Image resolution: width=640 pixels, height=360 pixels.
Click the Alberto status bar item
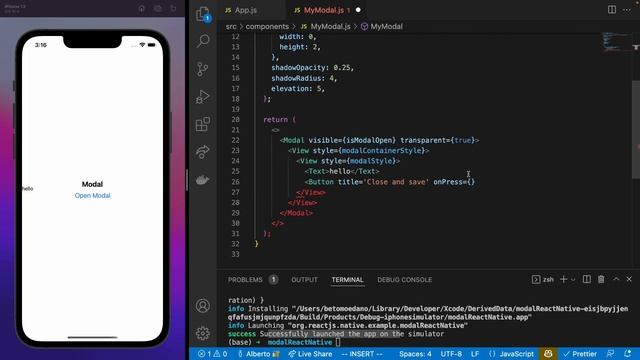coord(258,354)
